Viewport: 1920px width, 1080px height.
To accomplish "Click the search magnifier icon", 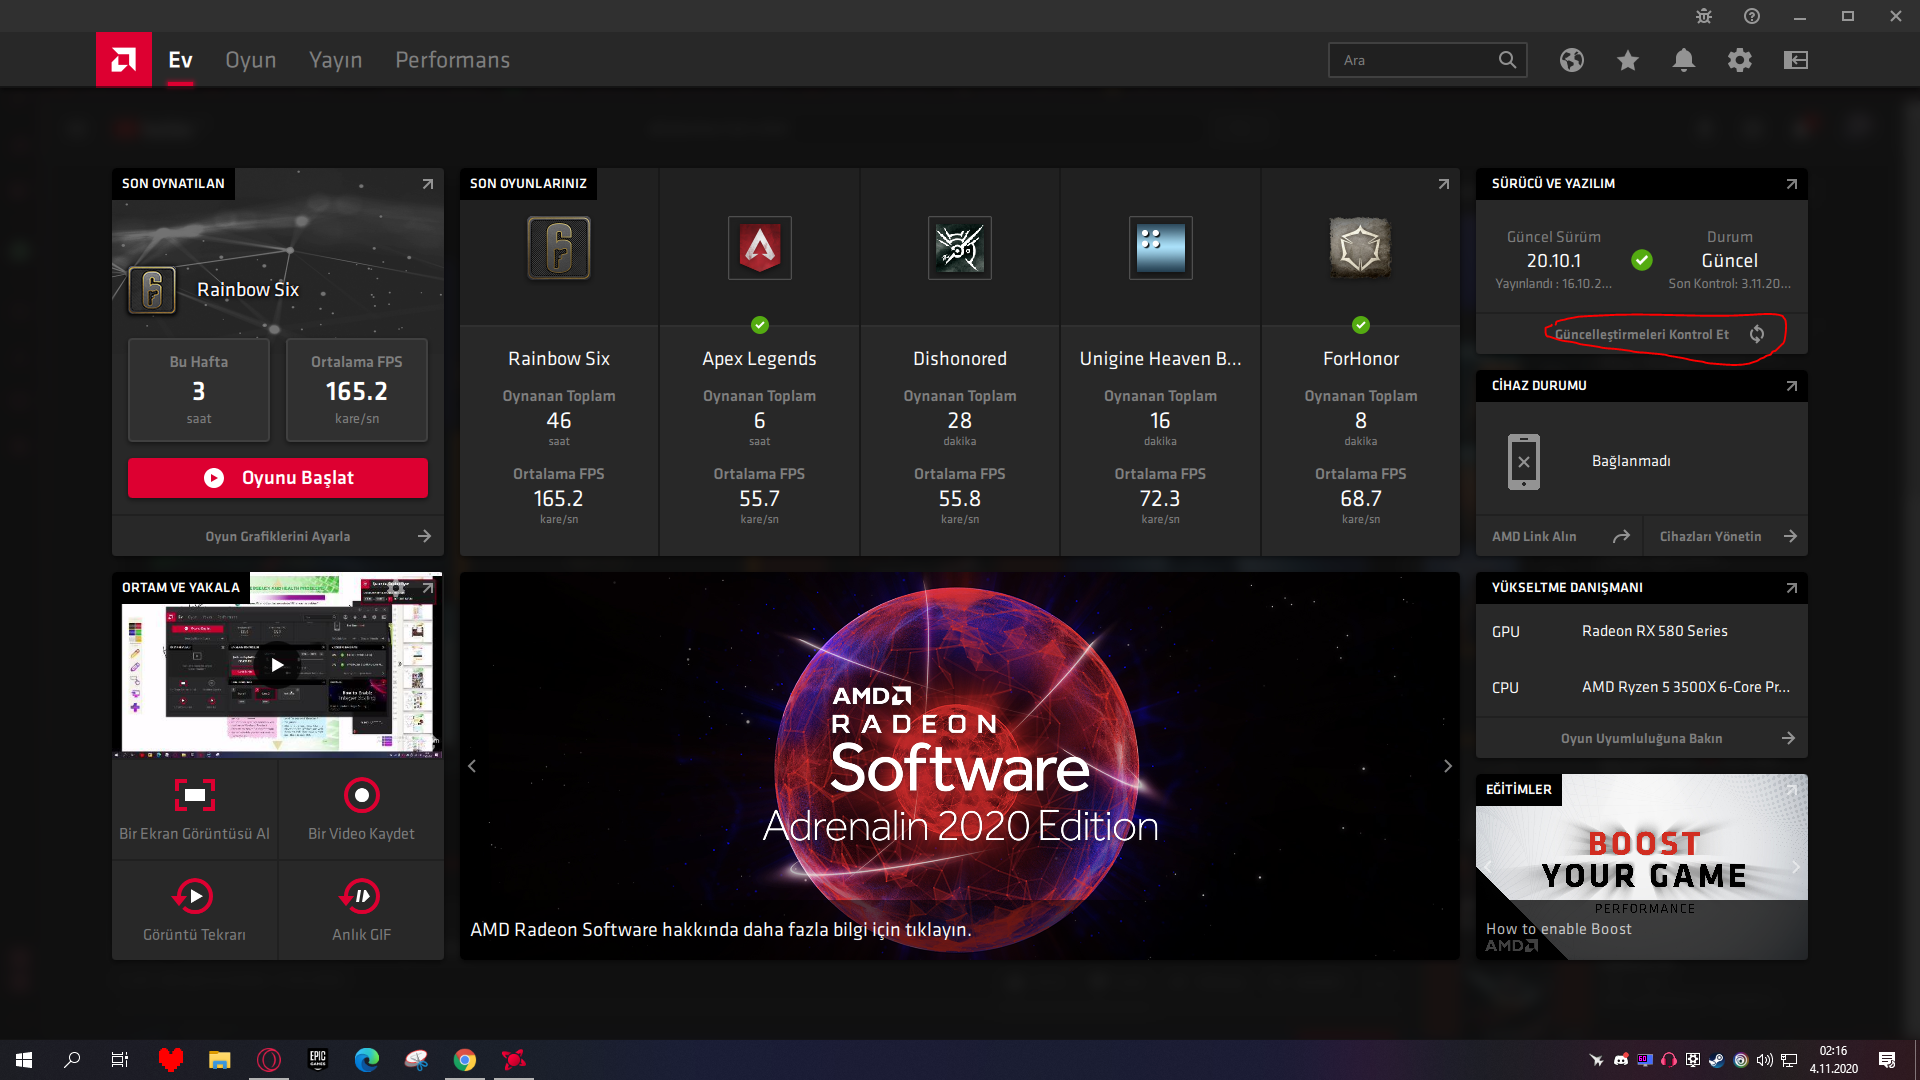I will point(1507,60).
